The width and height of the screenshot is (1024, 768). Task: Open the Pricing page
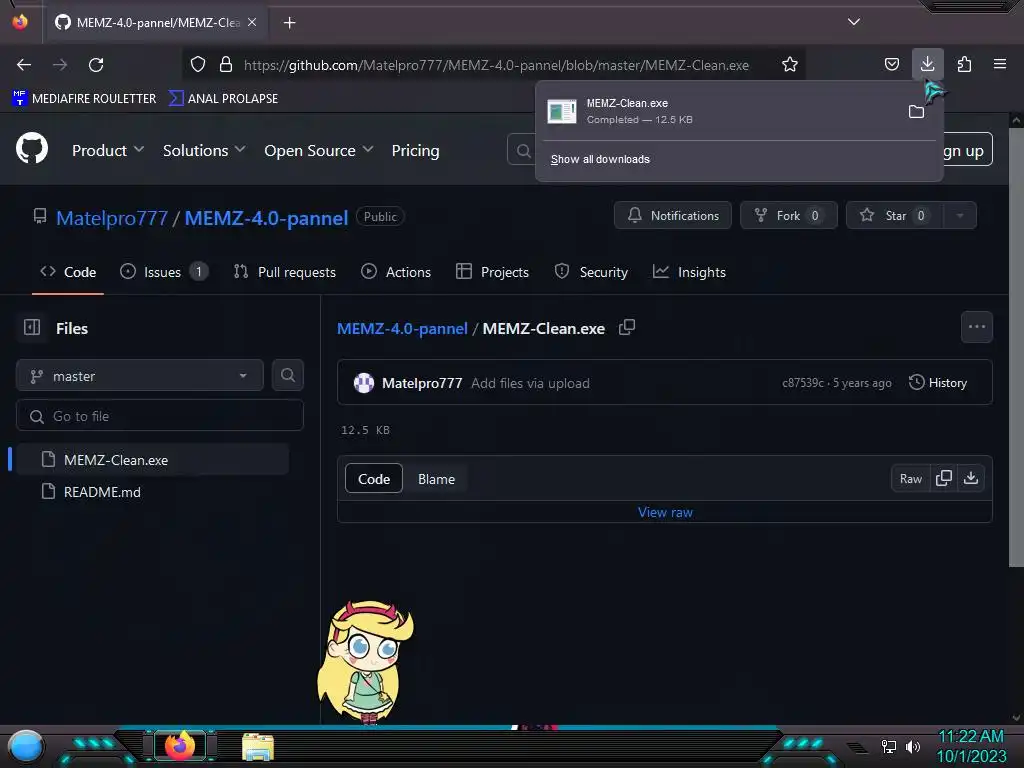click(415, 150)
